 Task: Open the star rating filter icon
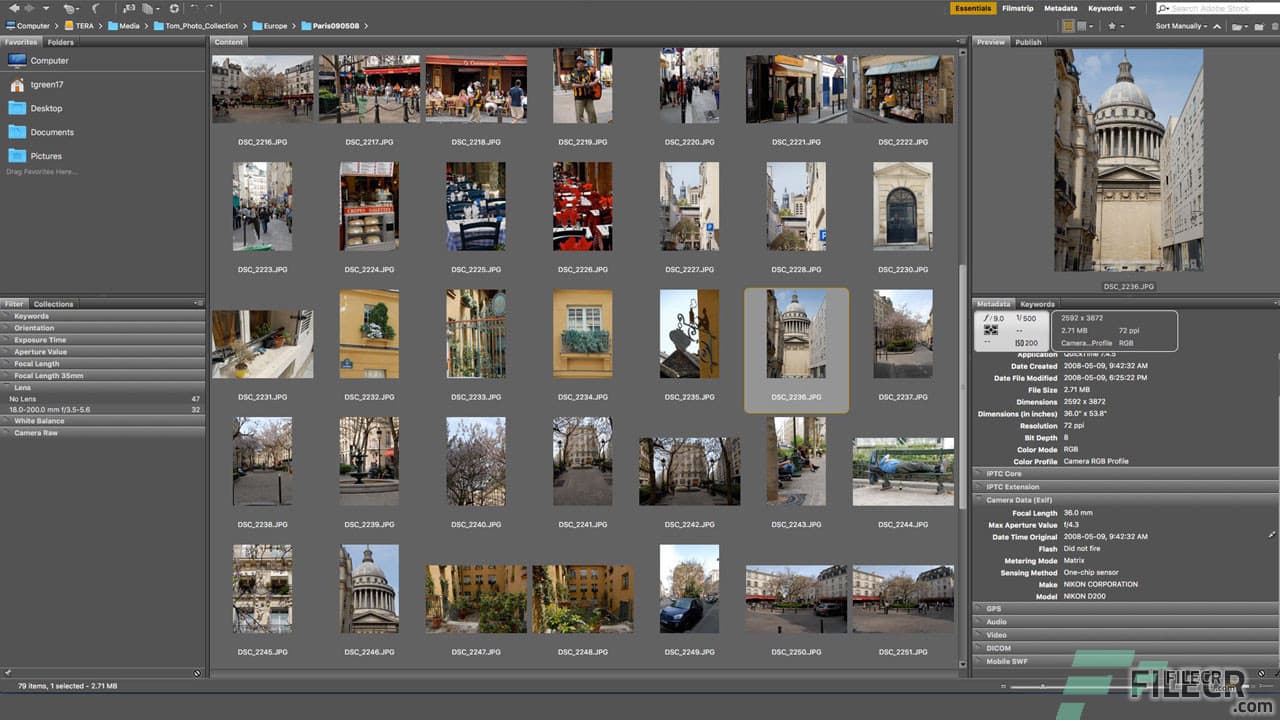pyautogui.click(x=1112, y=26)
